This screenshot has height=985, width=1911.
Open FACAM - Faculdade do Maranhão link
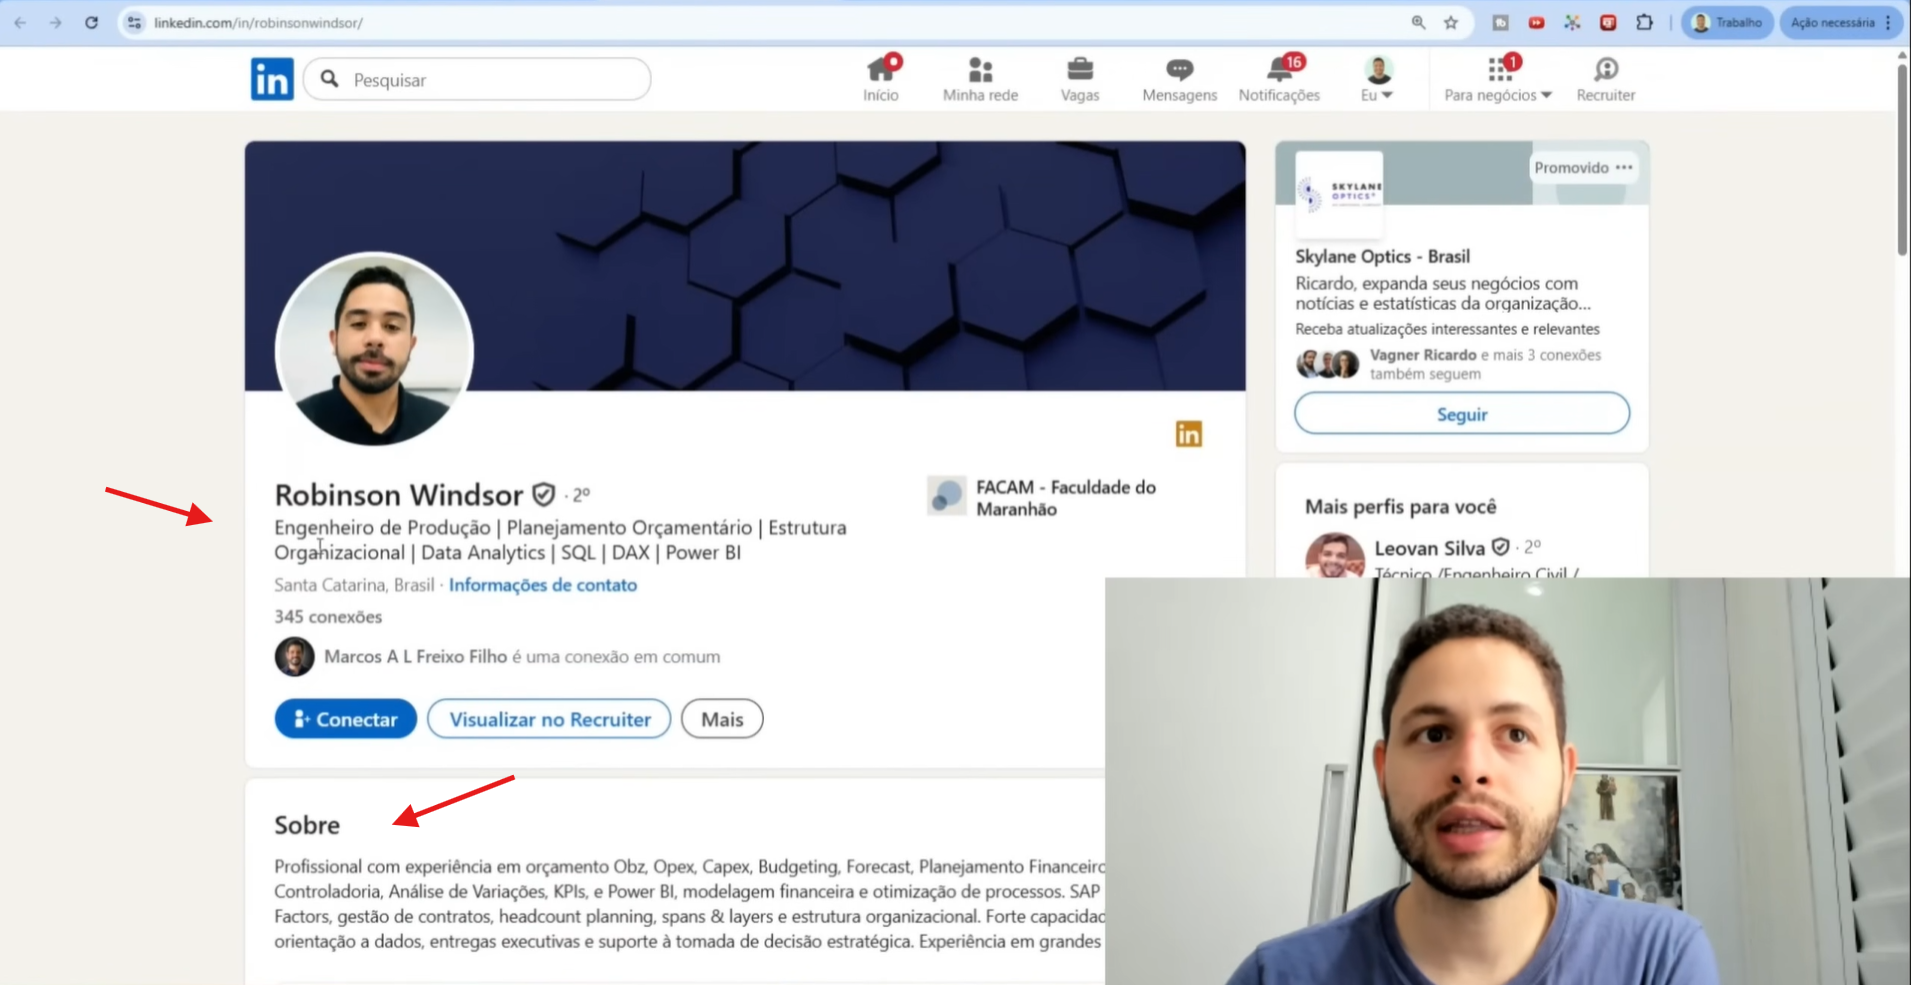coord(1066,498)
